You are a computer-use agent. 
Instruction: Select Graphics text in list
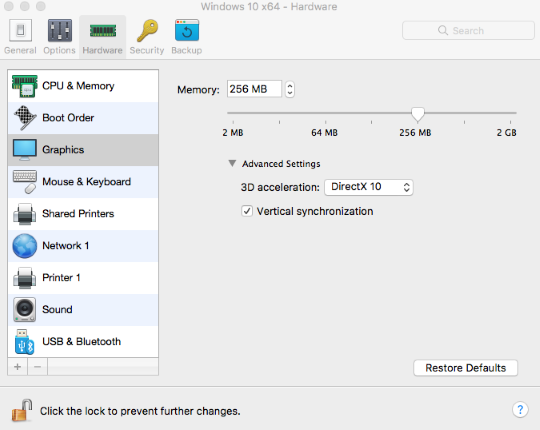pyautogui.click(x=63, y=150)
